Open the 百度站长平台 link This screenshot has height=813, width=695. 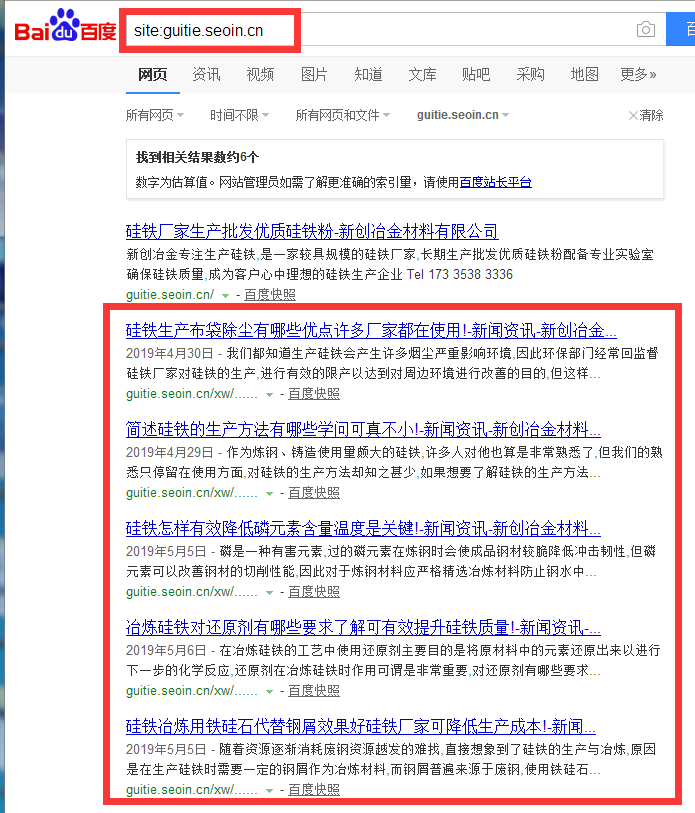click(495, 183)
